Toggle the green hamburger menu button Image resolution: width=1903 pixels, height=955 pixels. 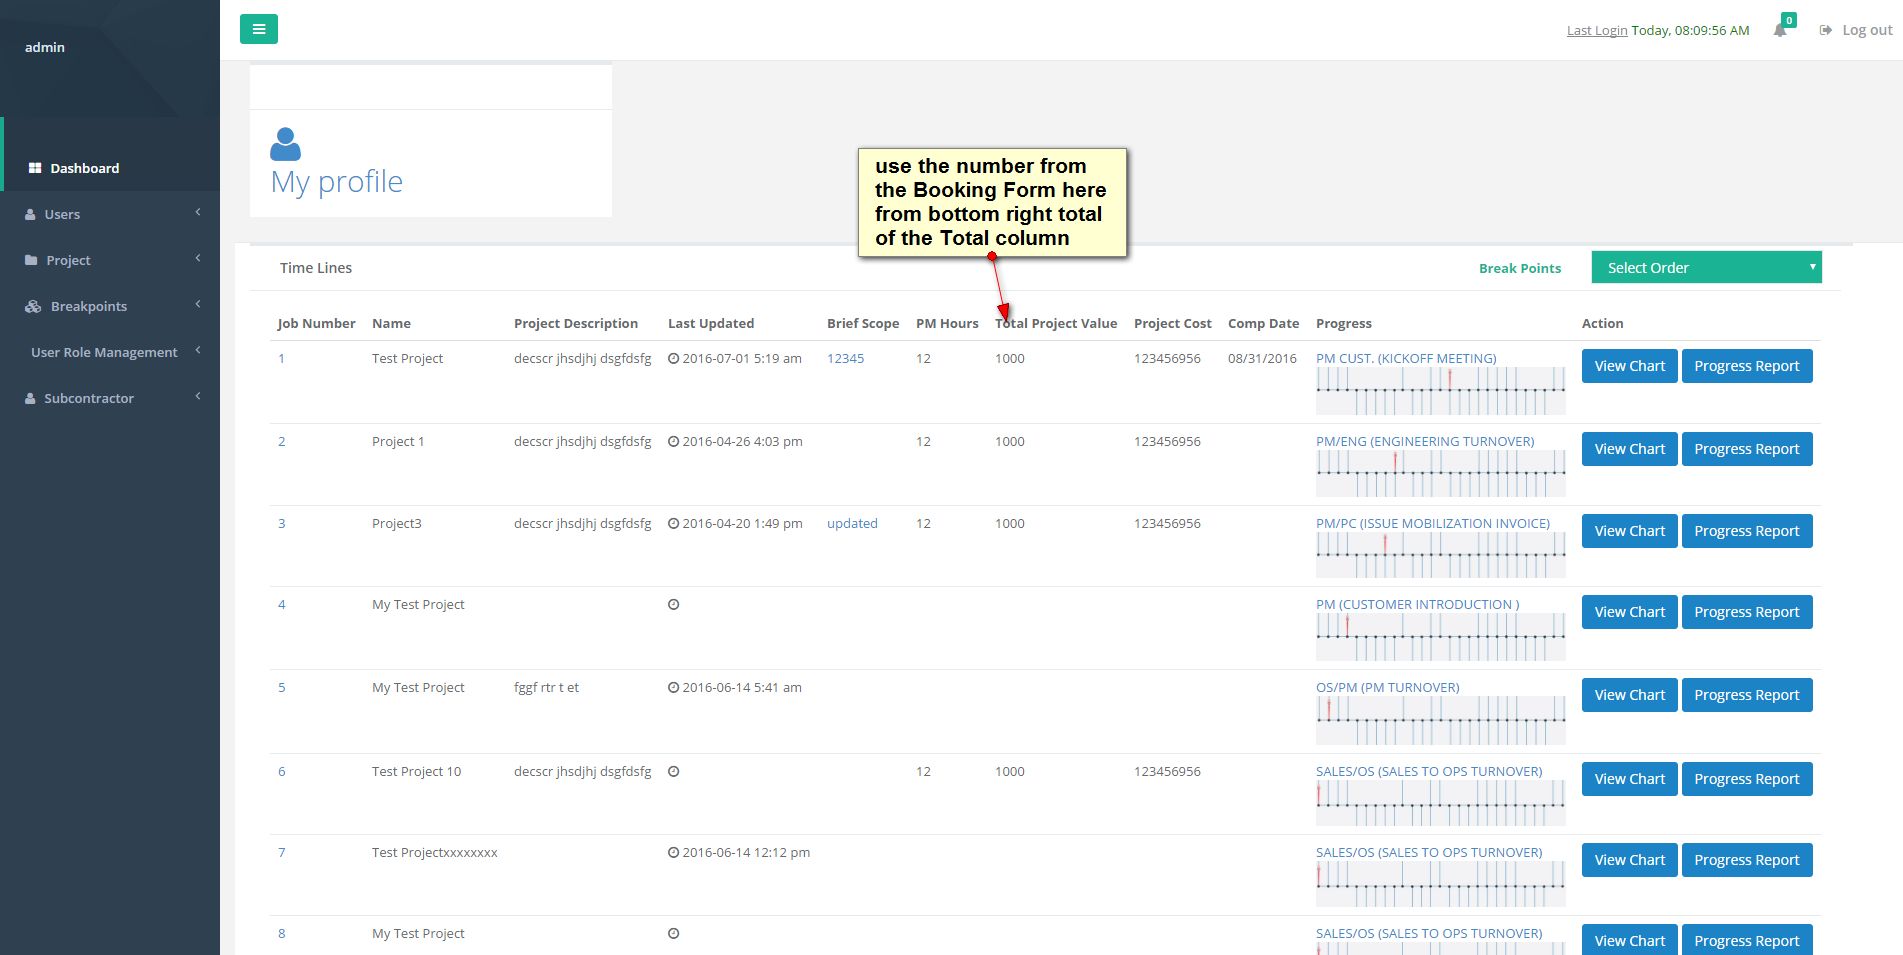[259, 29]
